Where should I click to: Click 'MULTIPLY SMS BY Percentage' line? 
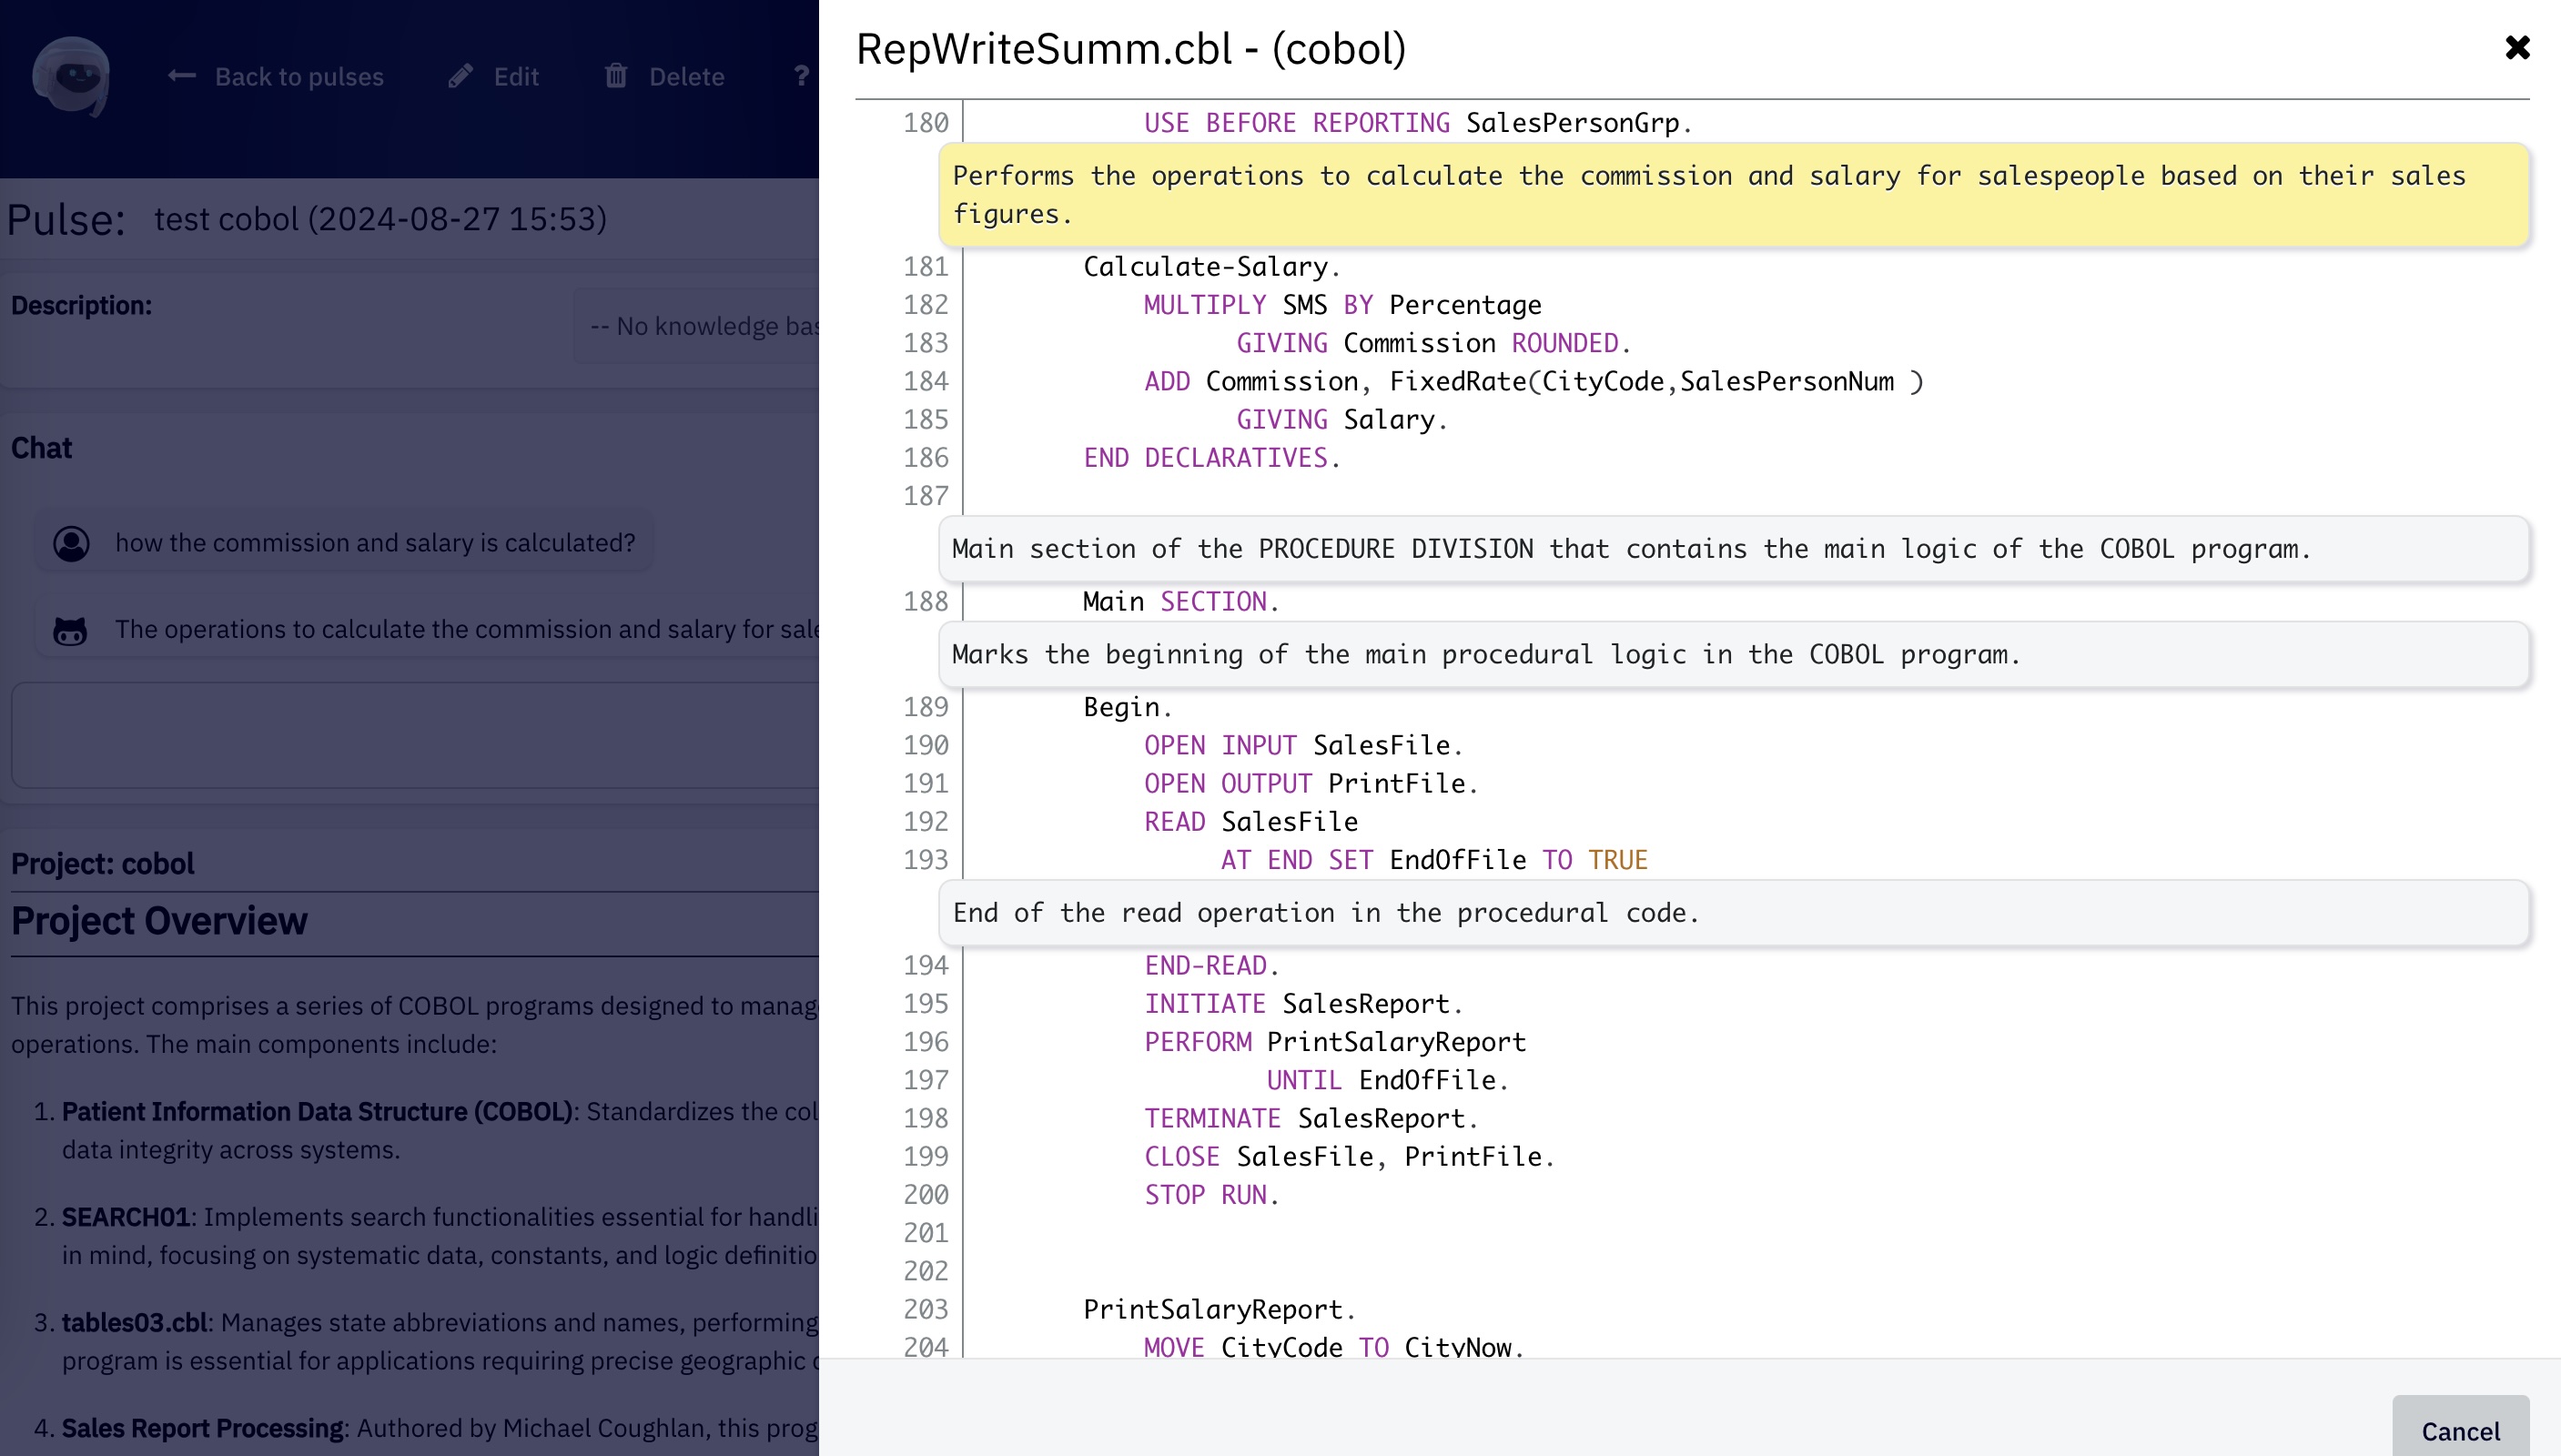pos(1342,304)
